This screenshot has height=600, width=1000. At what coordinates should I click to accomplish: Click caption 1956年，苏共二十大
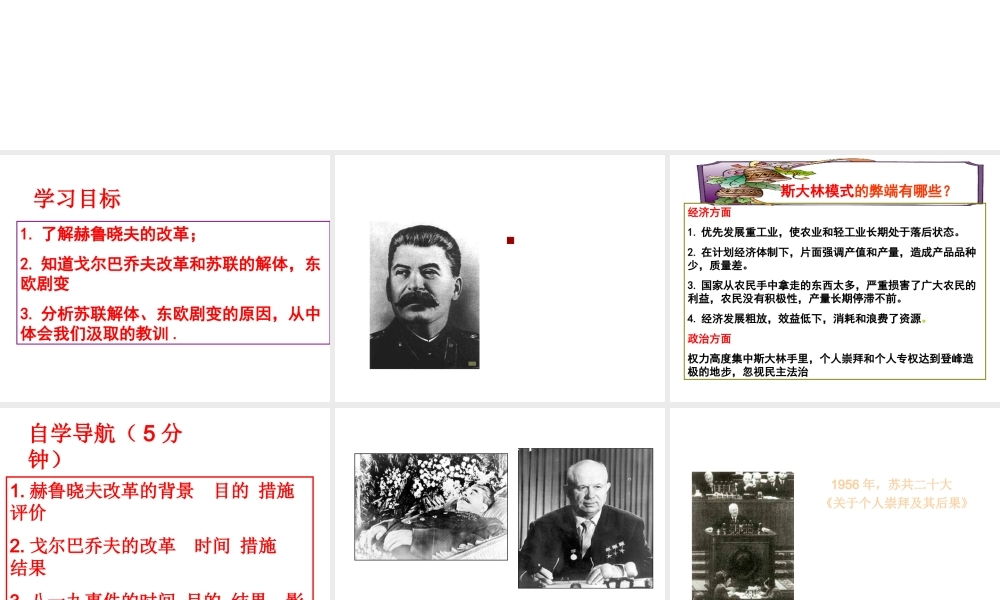click(891, 485)
